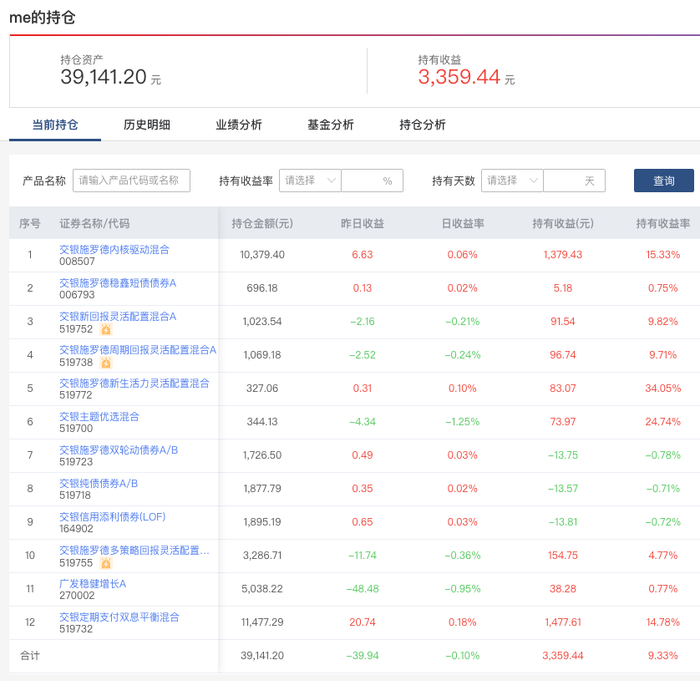Open fund 交银施罗德新生活力灵活配置混合

(x=134, y=383)
